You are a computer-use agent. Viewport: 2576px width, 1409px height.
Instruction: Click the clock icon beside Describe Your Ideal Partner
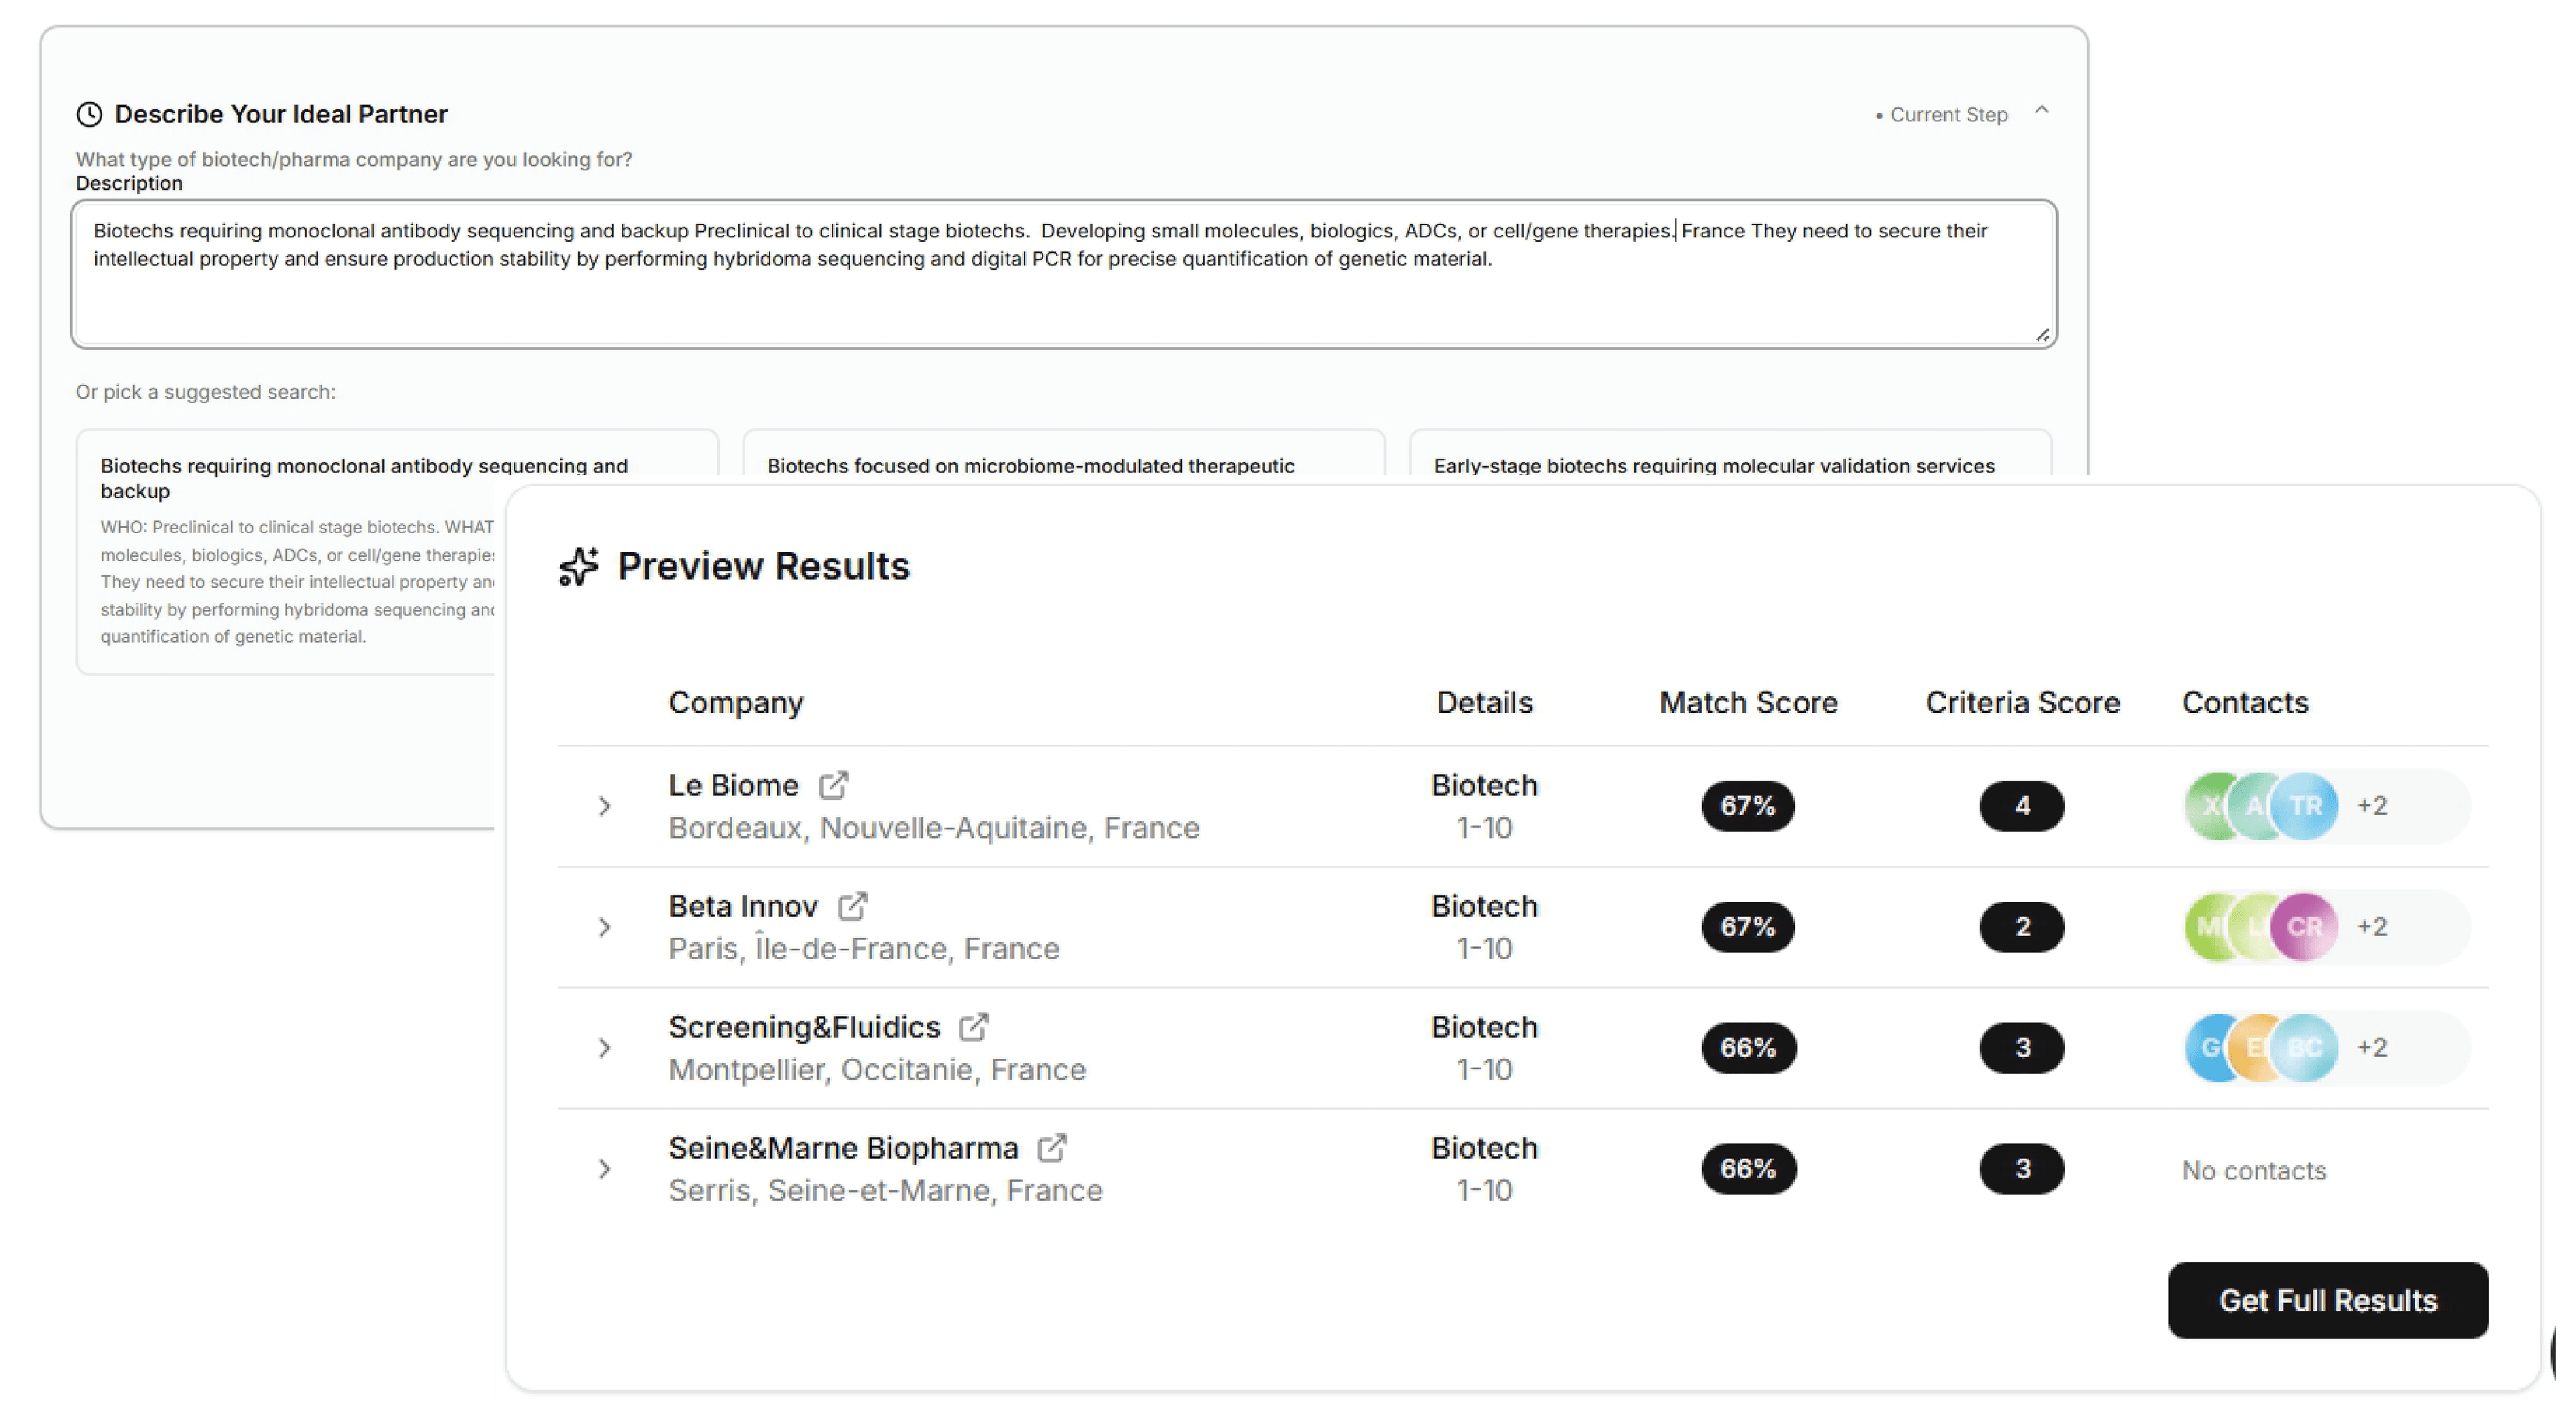pyautogui.click(x=91, y=113)
